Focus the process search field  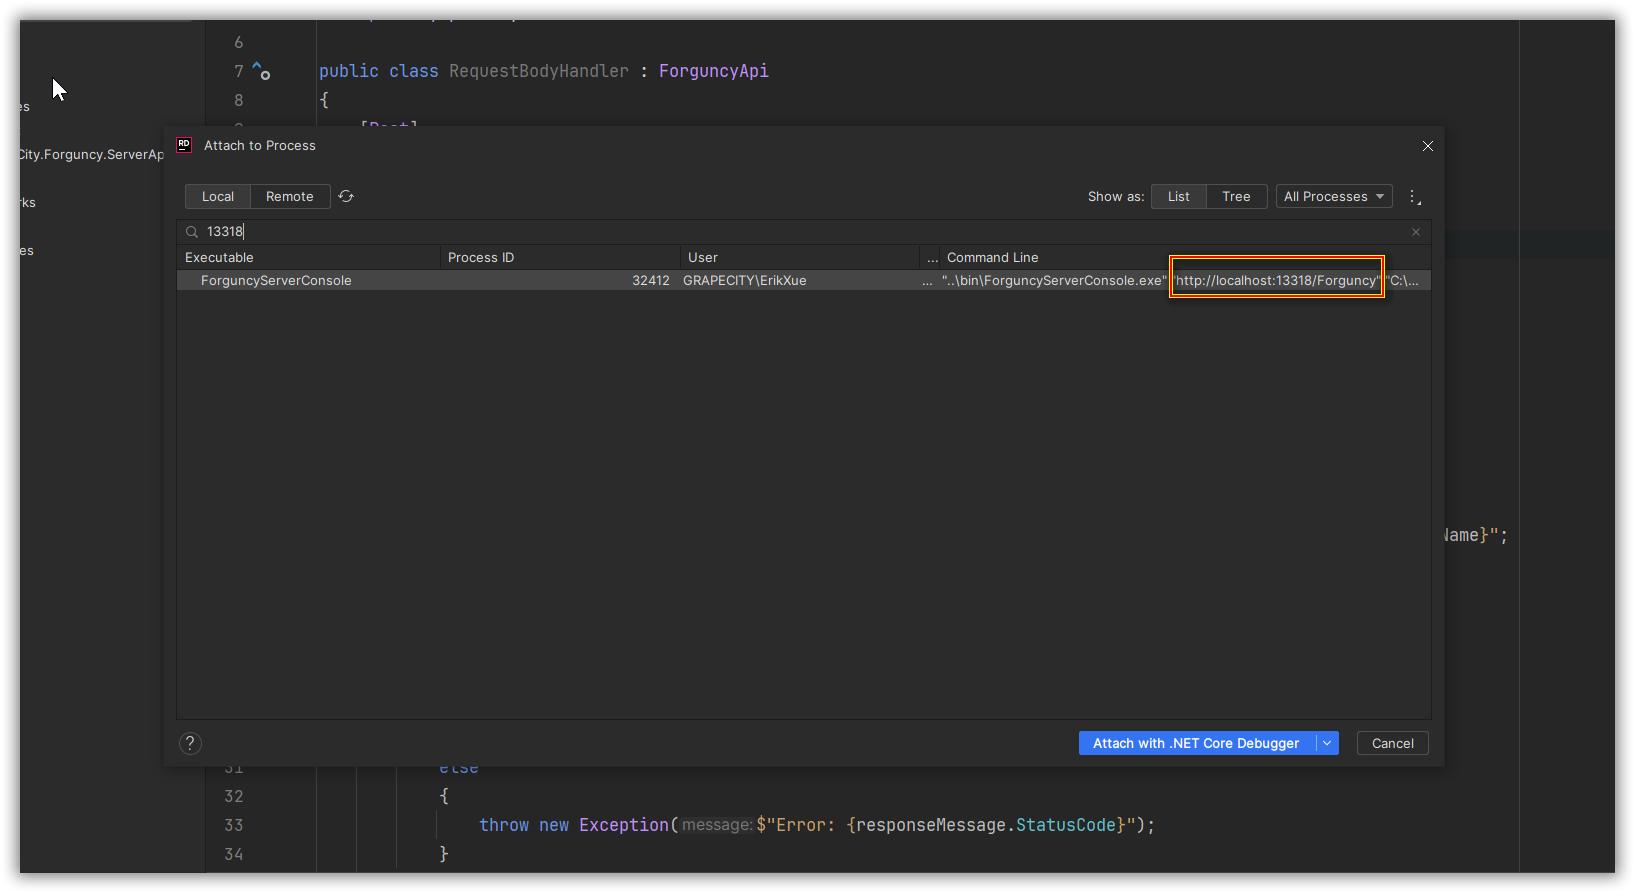(x=800, y=232)
